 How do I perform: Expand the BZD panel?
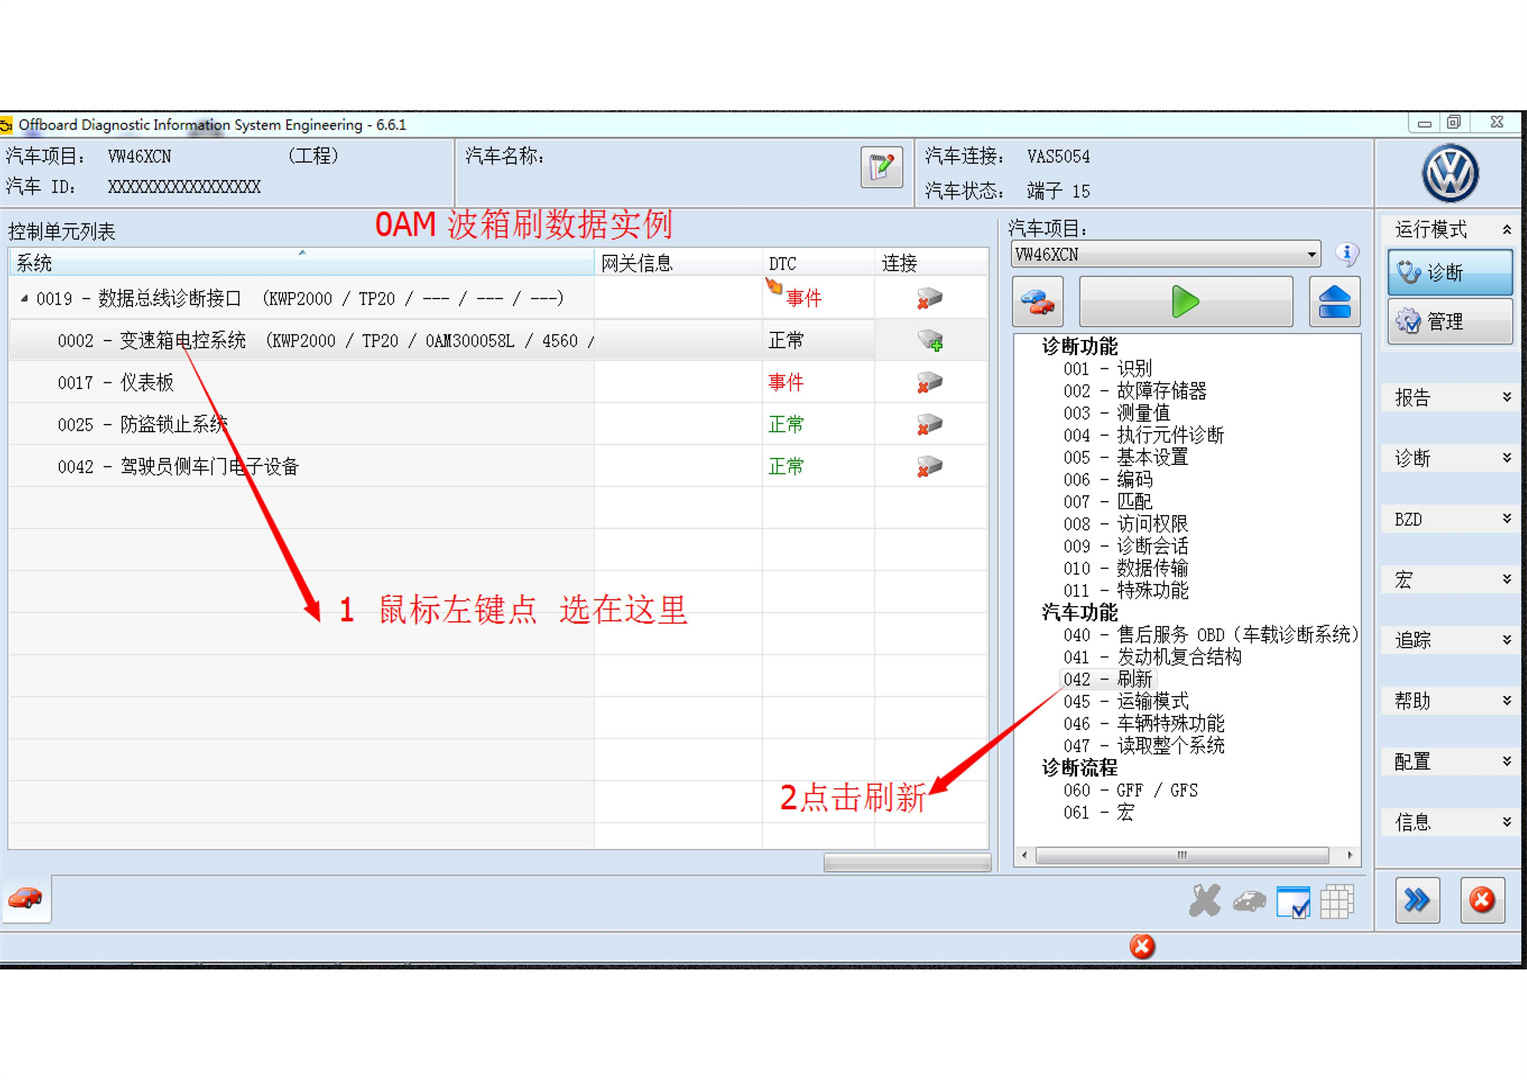pyautogui.click(x=1506, y=519)
